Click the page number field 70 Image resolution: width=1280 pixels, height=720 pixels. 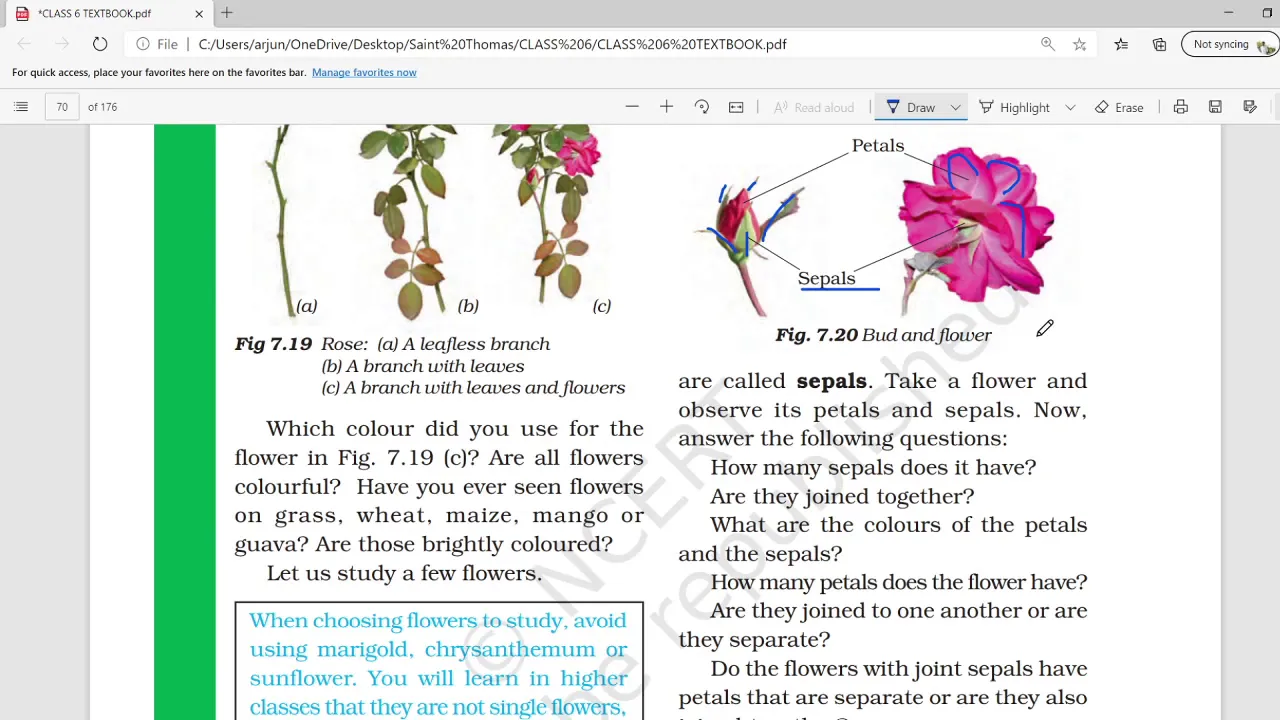coord(62,107)
